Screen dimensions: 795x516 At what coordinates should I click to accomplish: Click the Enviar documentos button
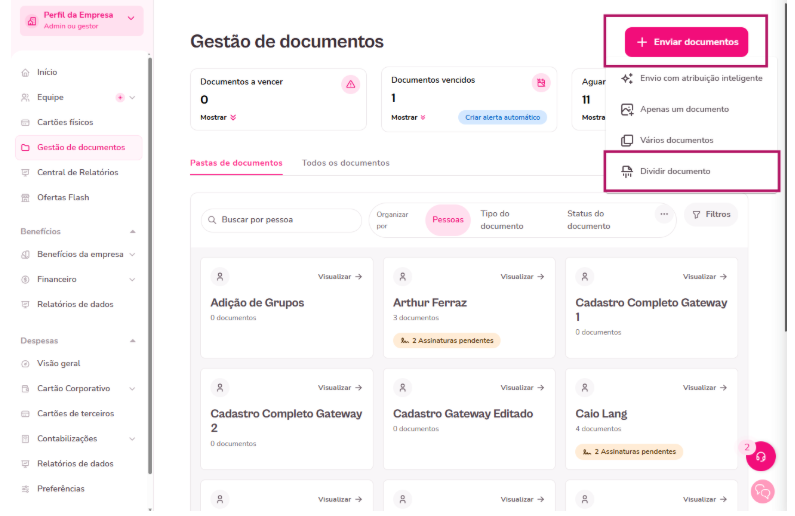pyautogui.click(x=686, y=42)
